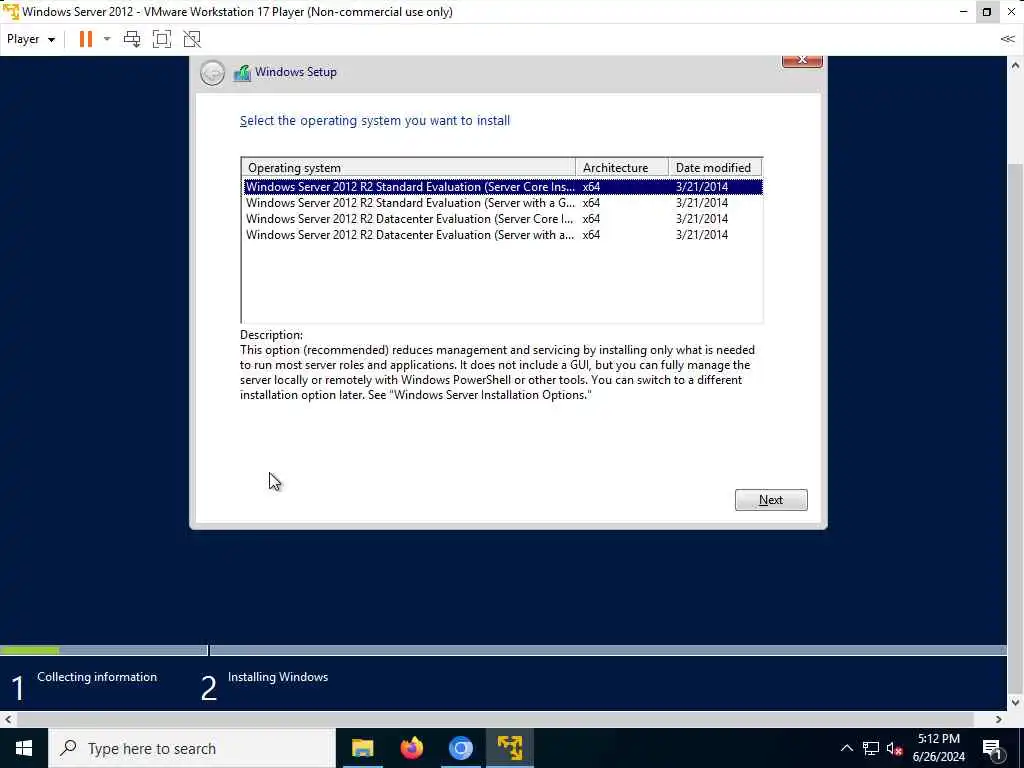Open the Player menu dropdown

(x=31, y=39)
